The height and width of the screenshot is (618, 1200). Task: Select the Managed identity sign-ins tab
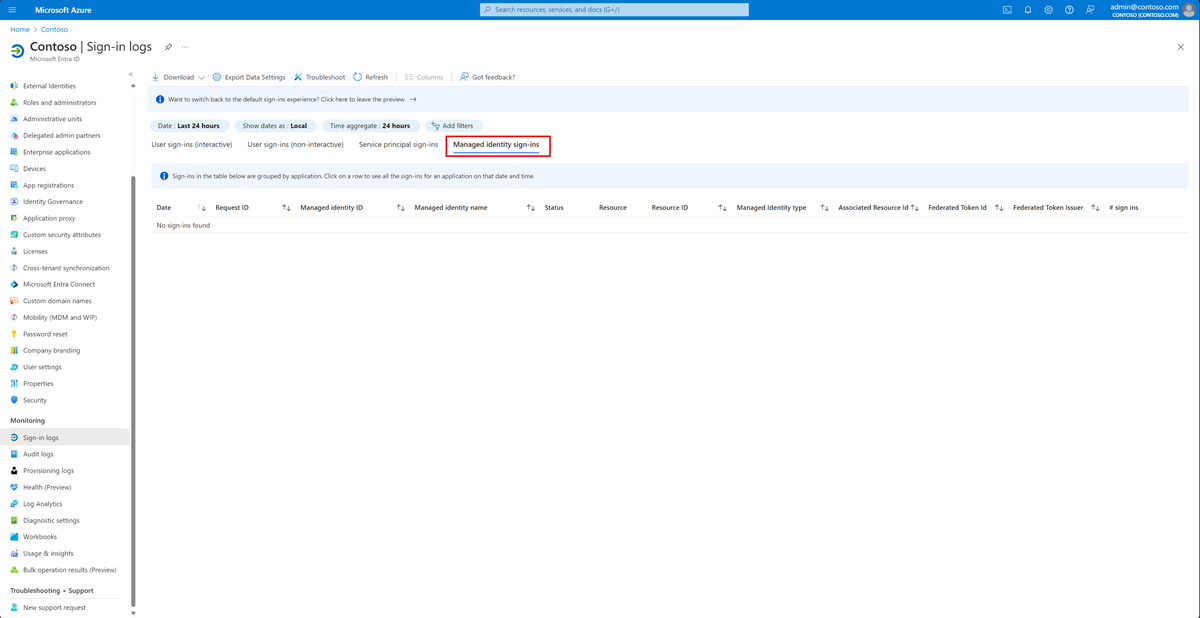(x=496, y=145)
